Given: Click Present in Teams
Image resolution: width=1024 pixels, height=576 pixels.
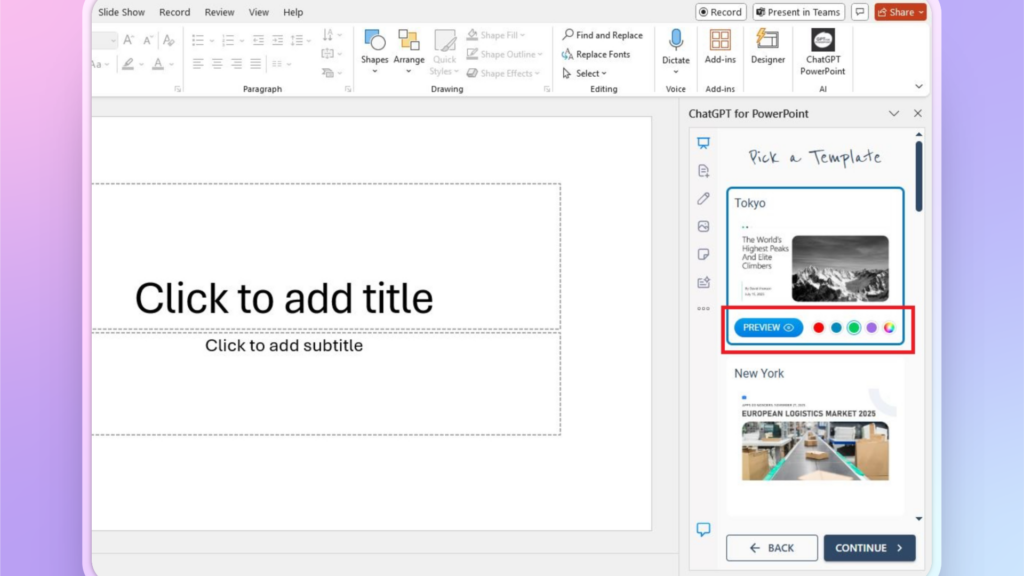Looking at the screenshot, I should coord(798,12).
